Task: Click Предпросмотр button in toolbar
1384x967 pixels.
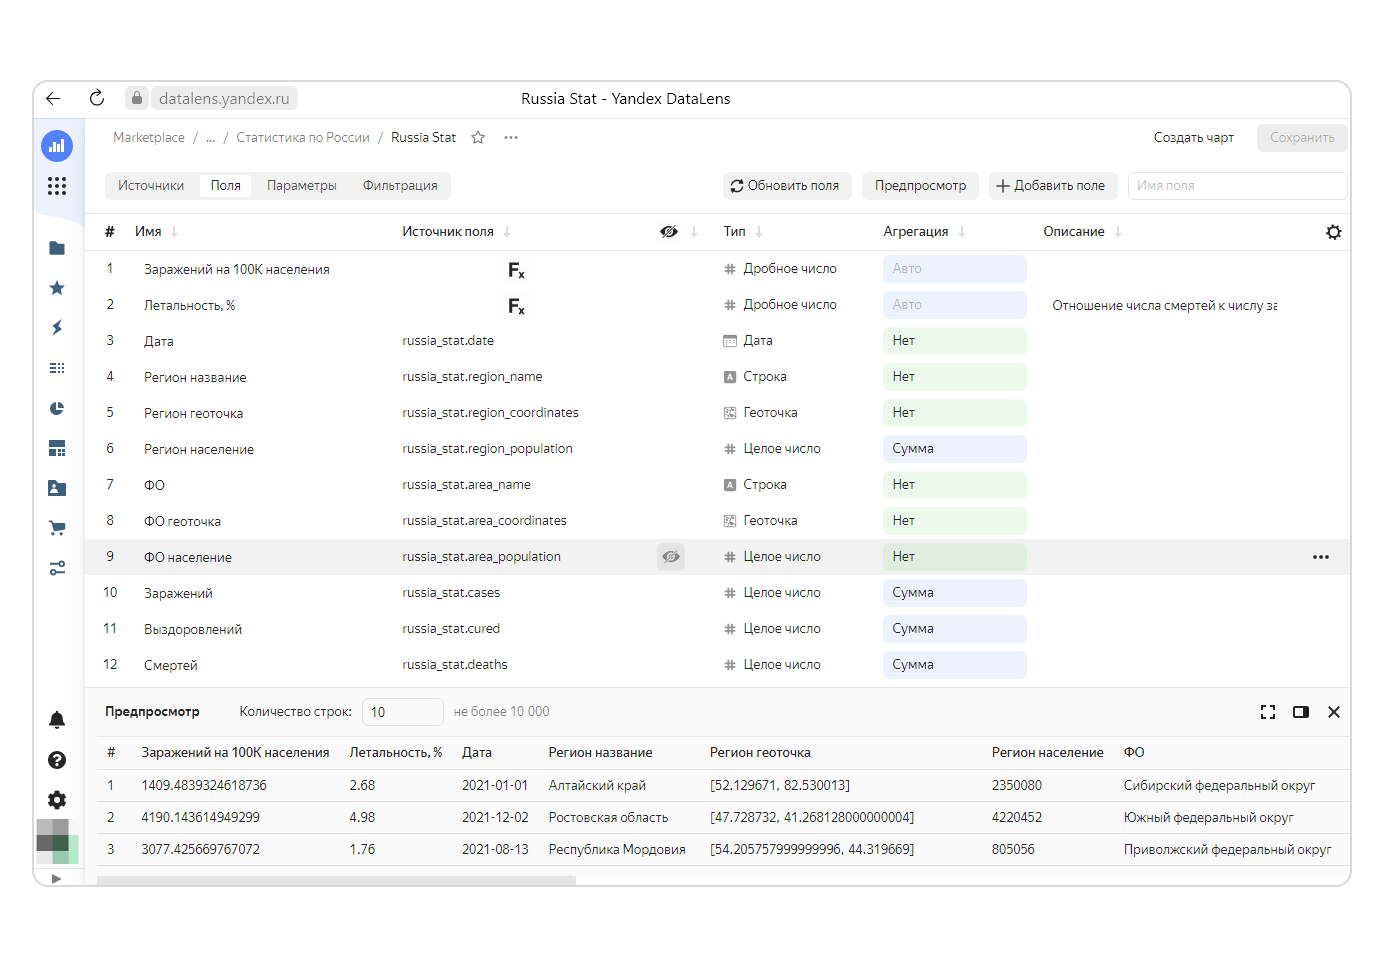Action: click(x=920, y=186)
